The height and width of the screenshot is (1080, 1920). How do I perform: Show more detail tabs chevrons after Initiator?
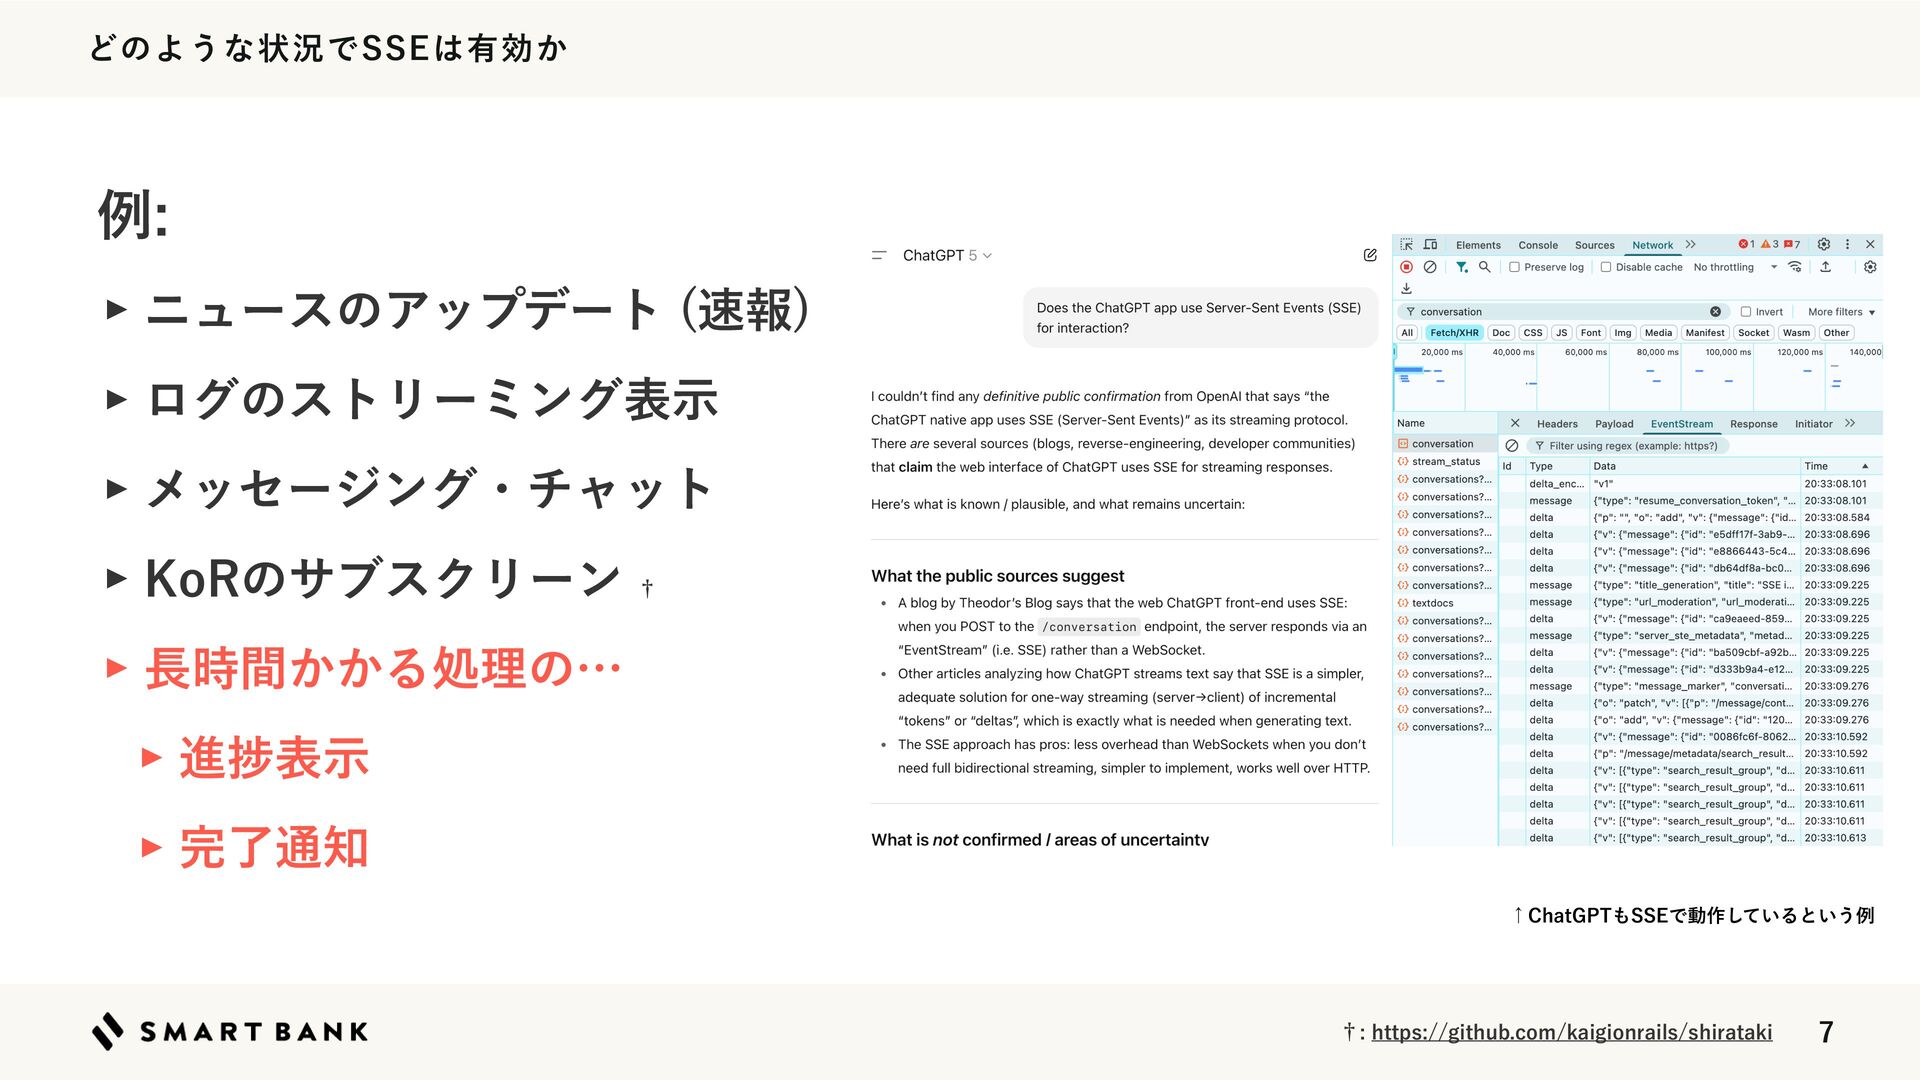click(1850, 423)
